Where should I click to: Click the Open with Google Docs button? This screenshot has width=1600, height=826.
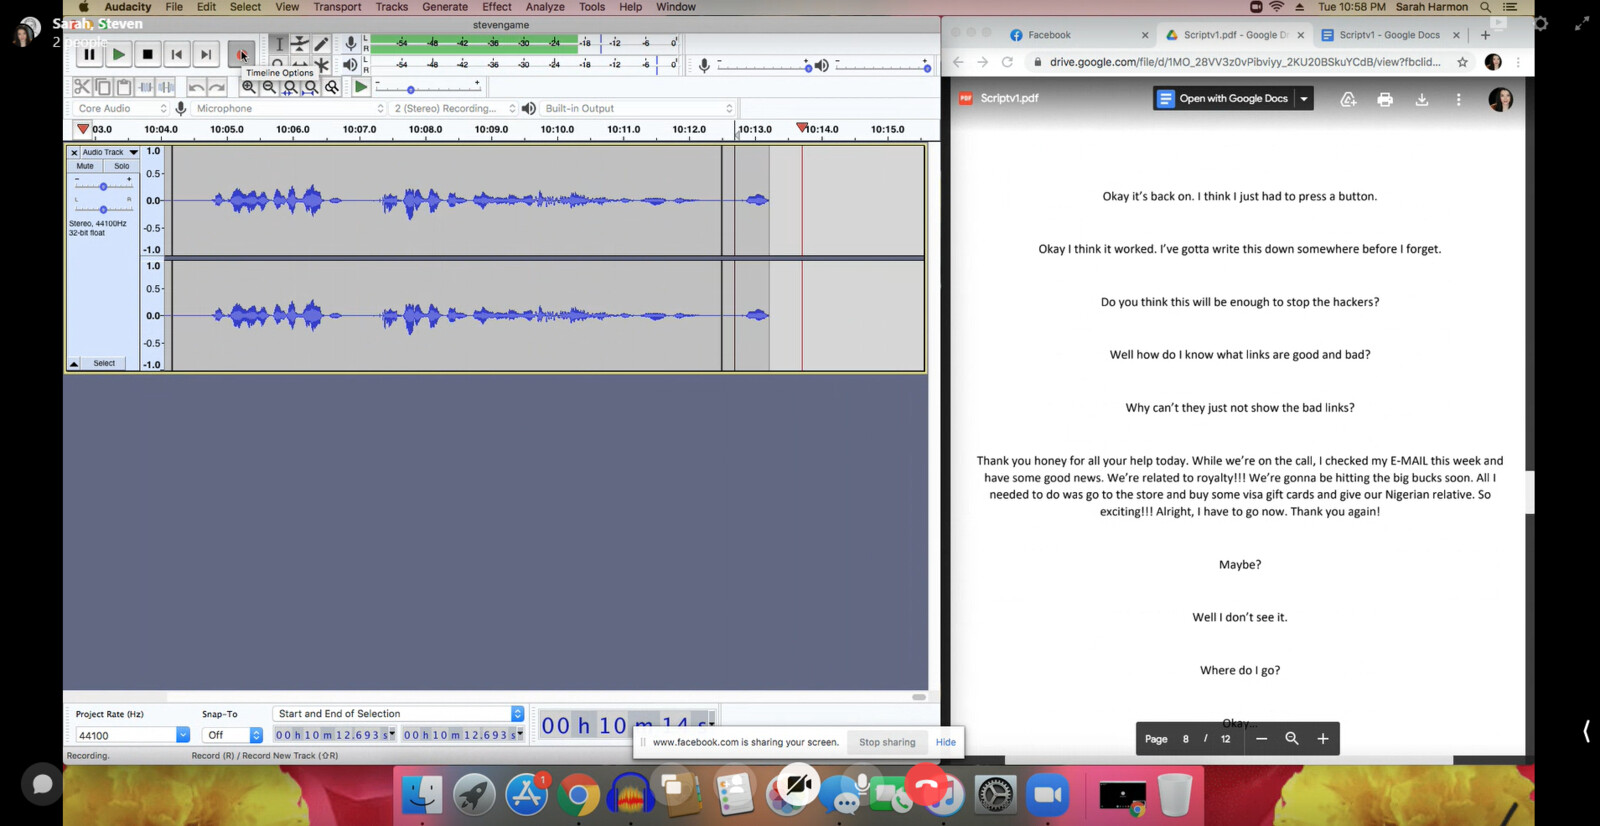click(x=1223, y=98)
